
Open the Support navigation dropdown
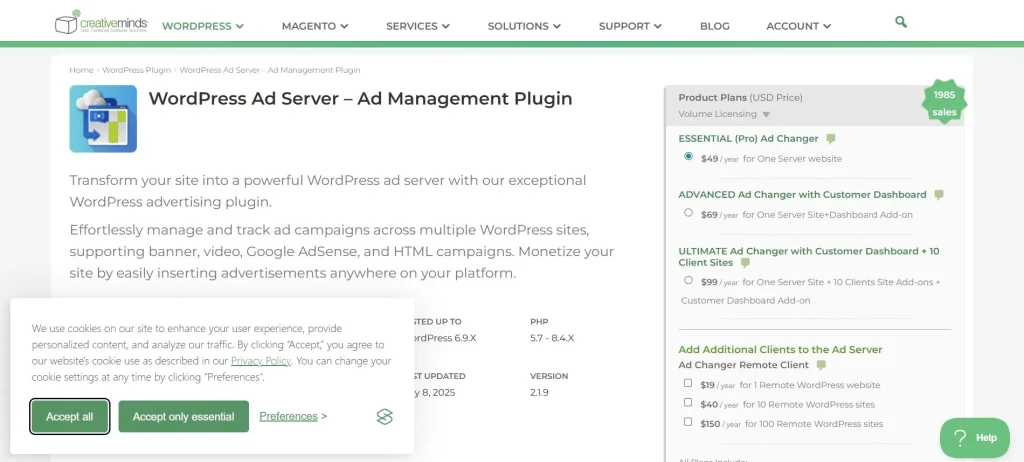point(630,26)
